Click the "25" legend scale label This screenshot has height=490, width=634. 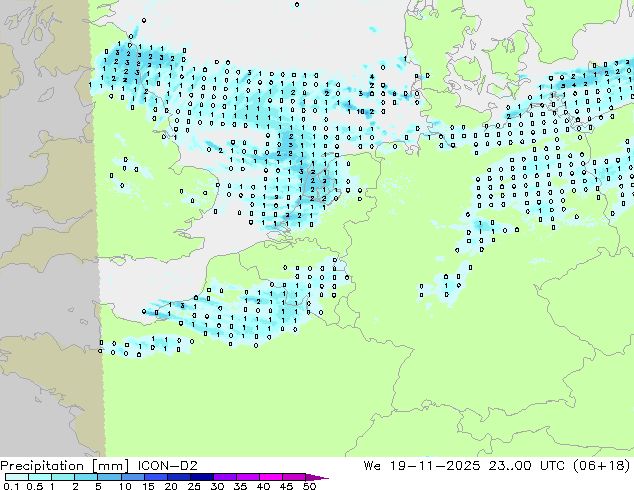194,486
